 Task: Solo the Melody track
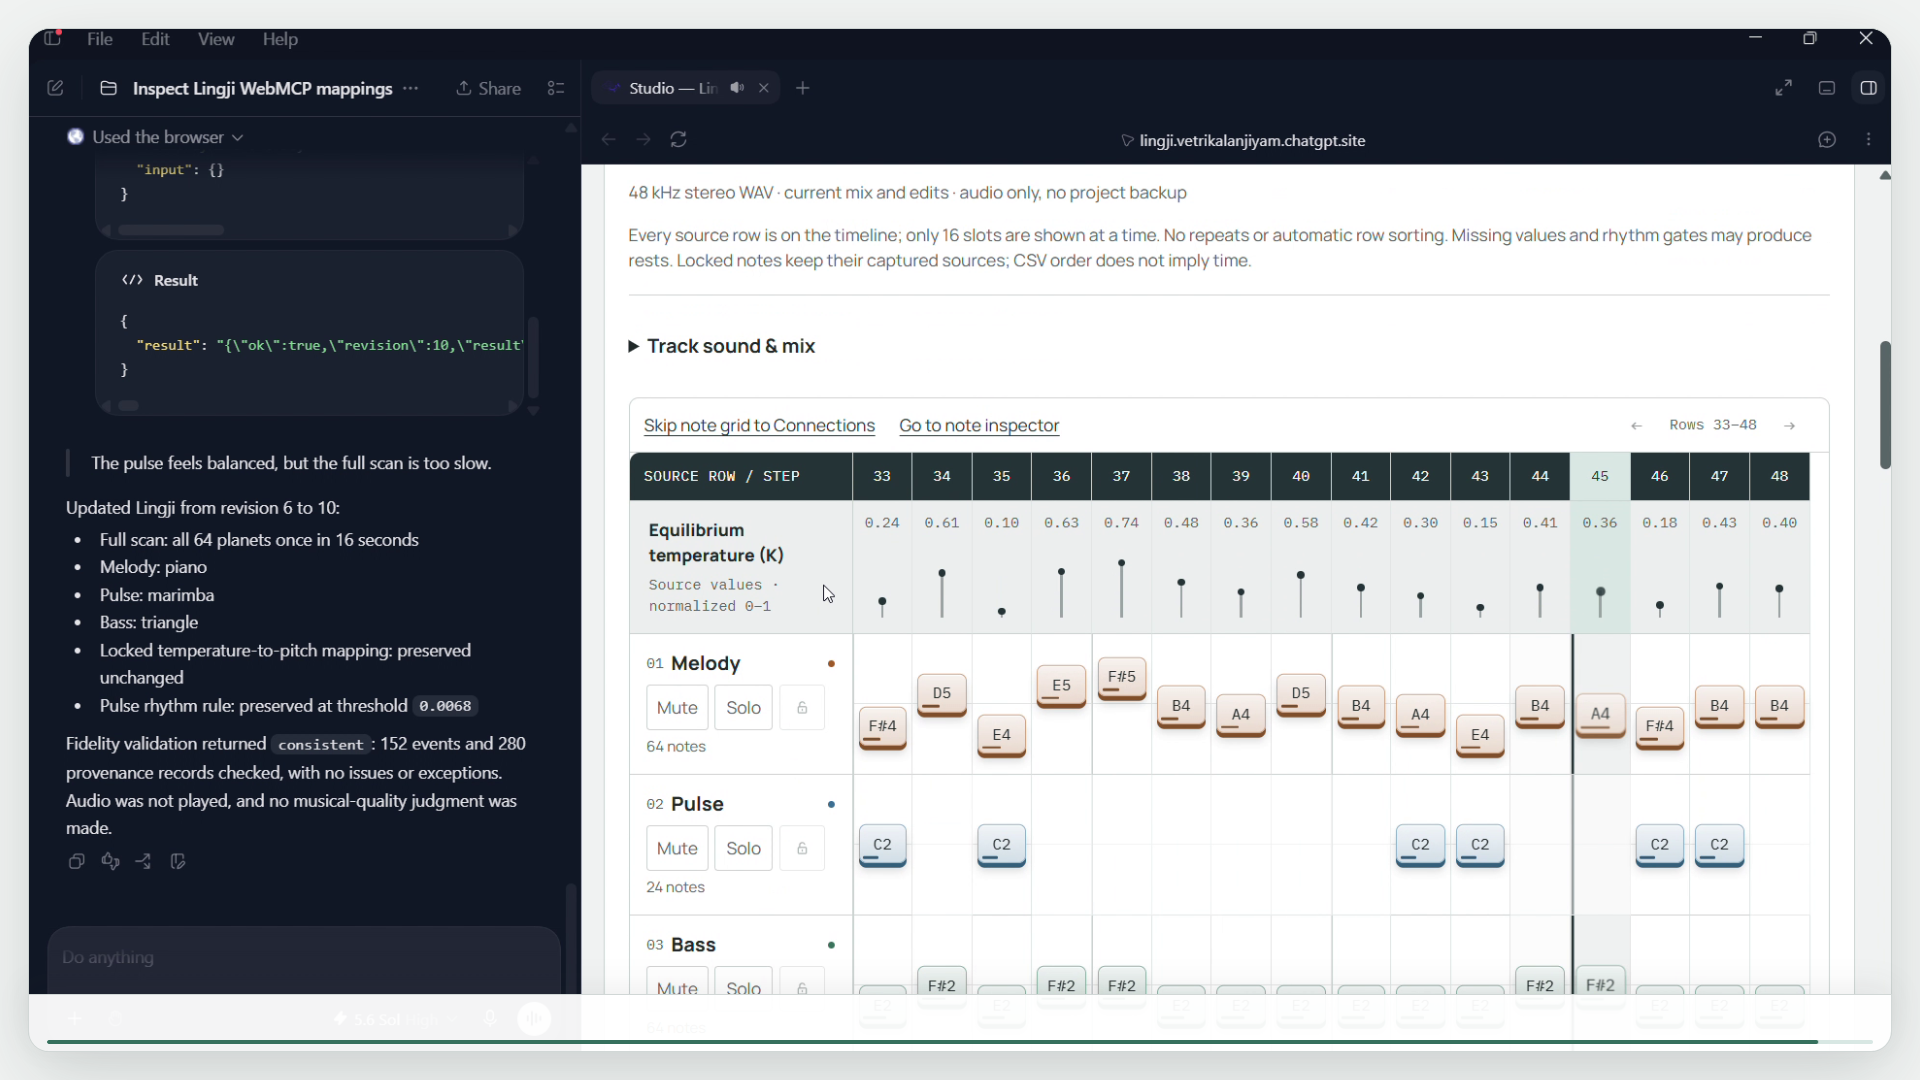743,707
